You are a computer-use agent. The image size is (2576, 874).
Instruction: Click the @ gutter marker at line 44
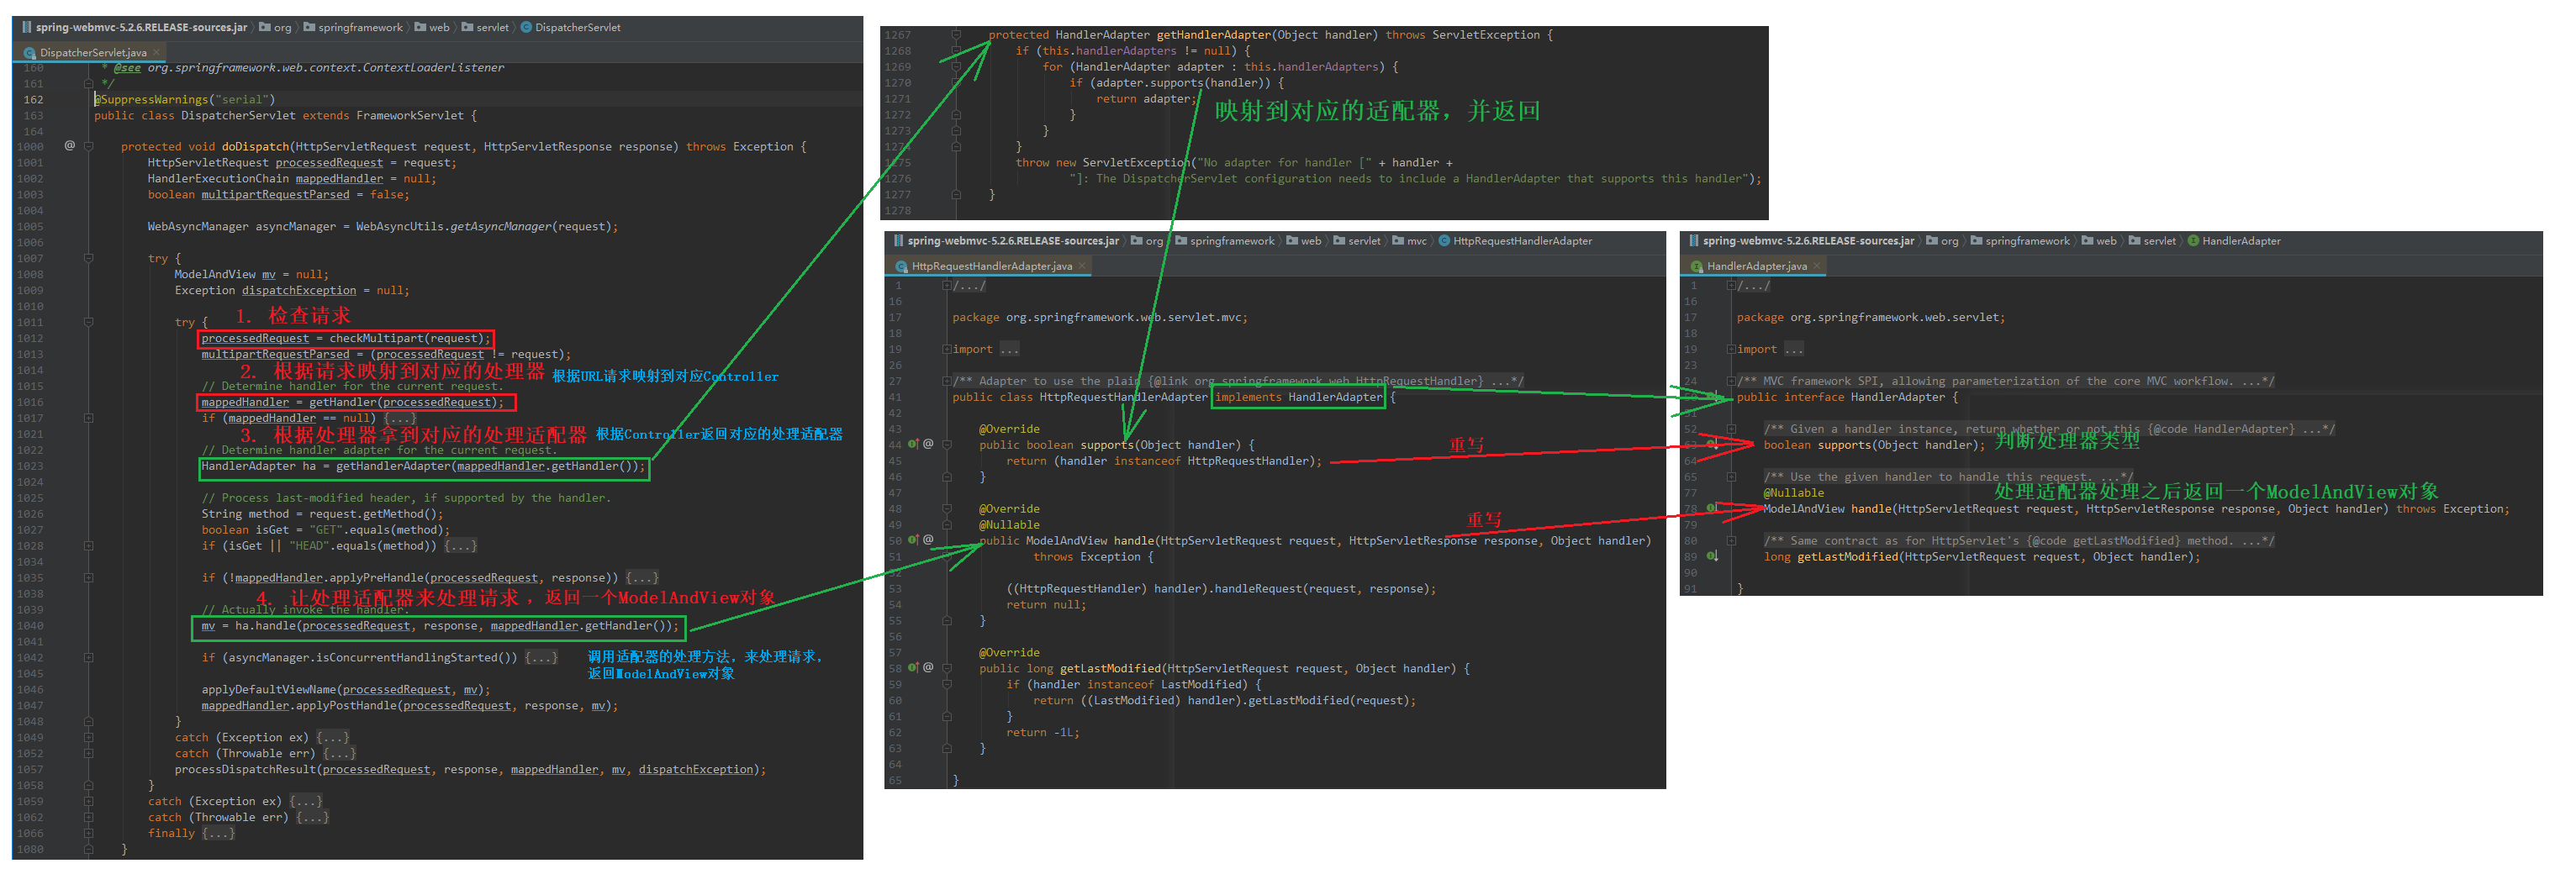point(928,444)
